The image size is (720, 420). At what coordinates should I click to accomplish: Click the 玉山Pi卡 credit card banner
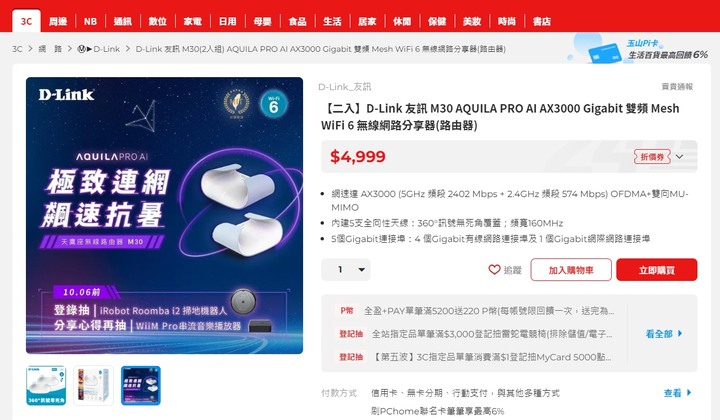pyautogui.click(x=638, y=49)
